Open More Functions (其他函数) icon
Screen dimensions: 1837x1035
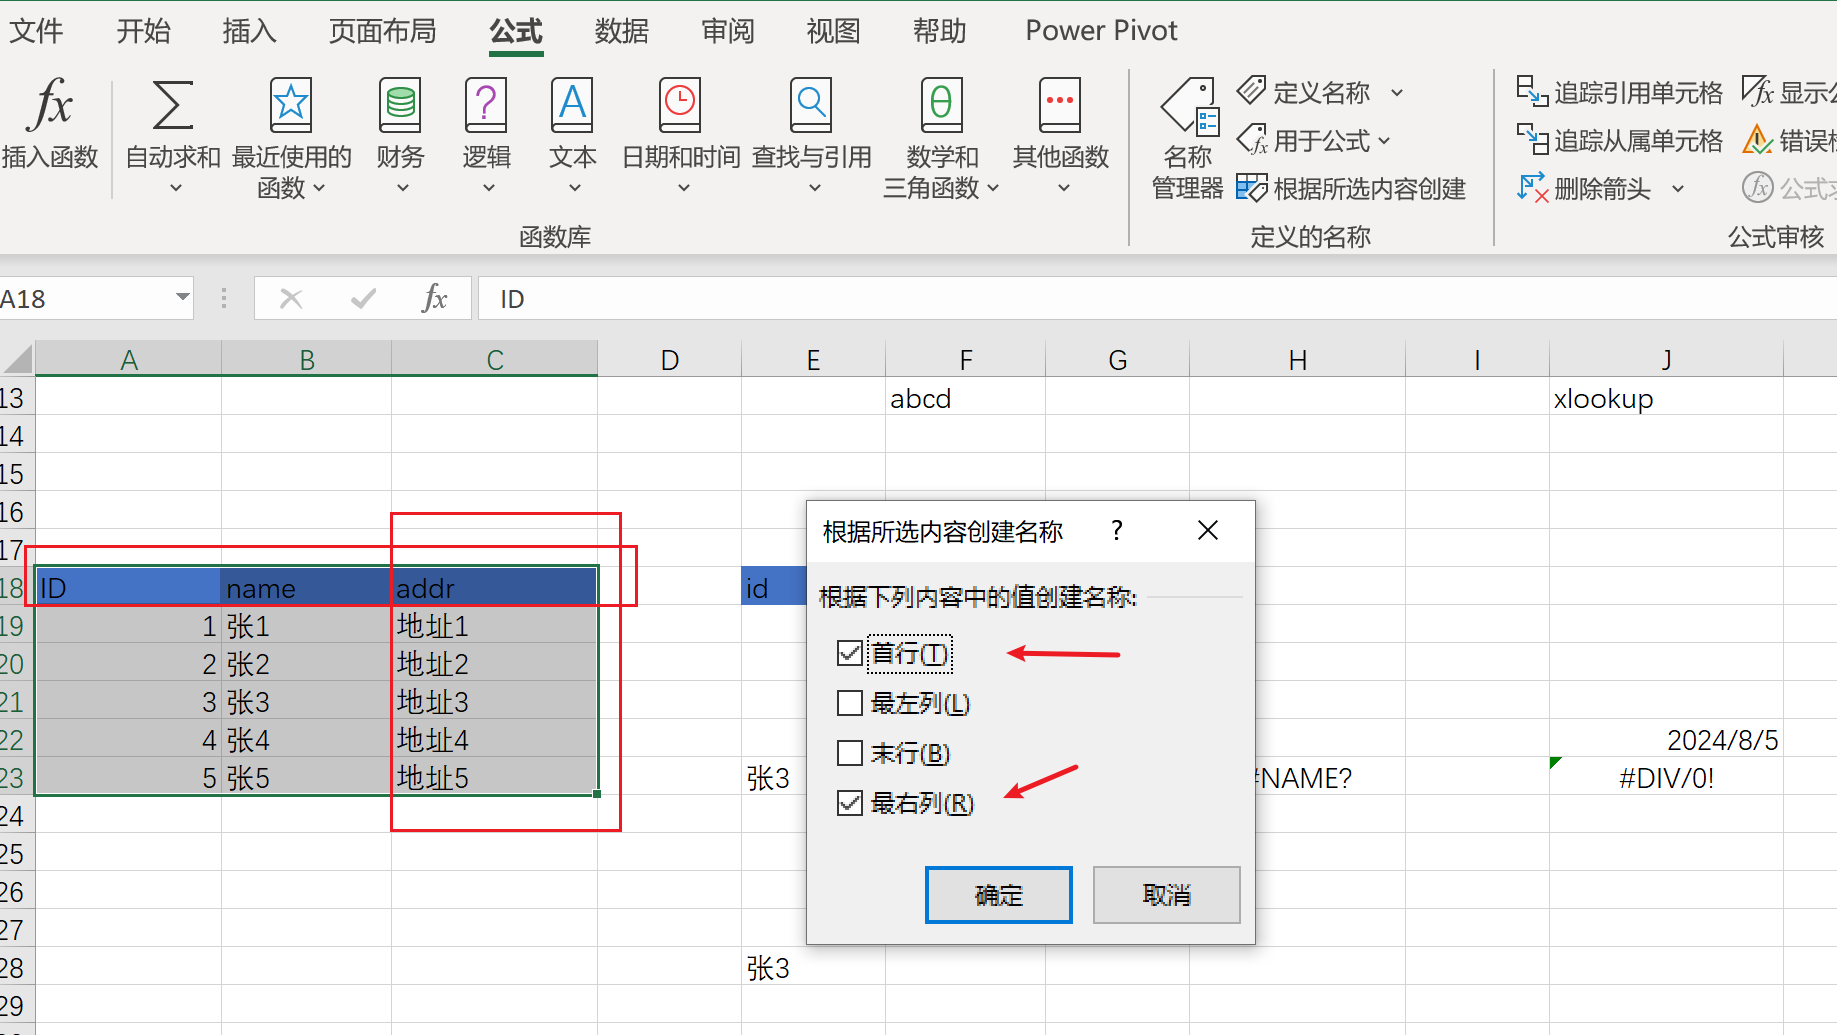[x=1060, y=105]
